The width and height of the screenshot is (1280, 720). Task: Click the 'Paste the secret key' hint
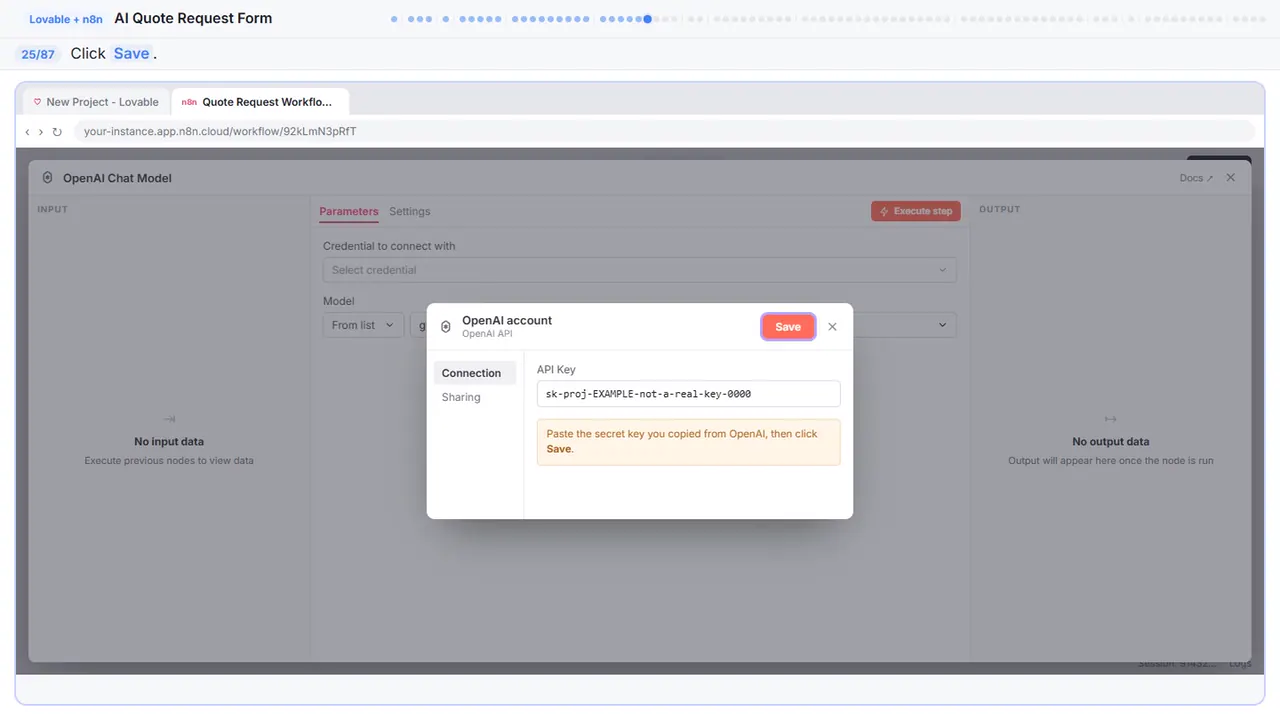pyautogui.click(x=688, y=441)
